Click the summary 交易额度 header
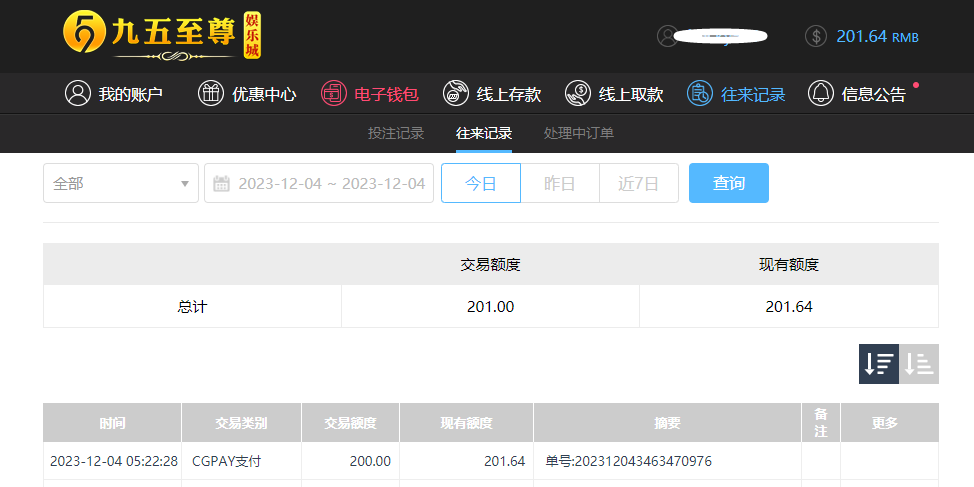Viewport: 974px width, 487px height. coord(491,265)
